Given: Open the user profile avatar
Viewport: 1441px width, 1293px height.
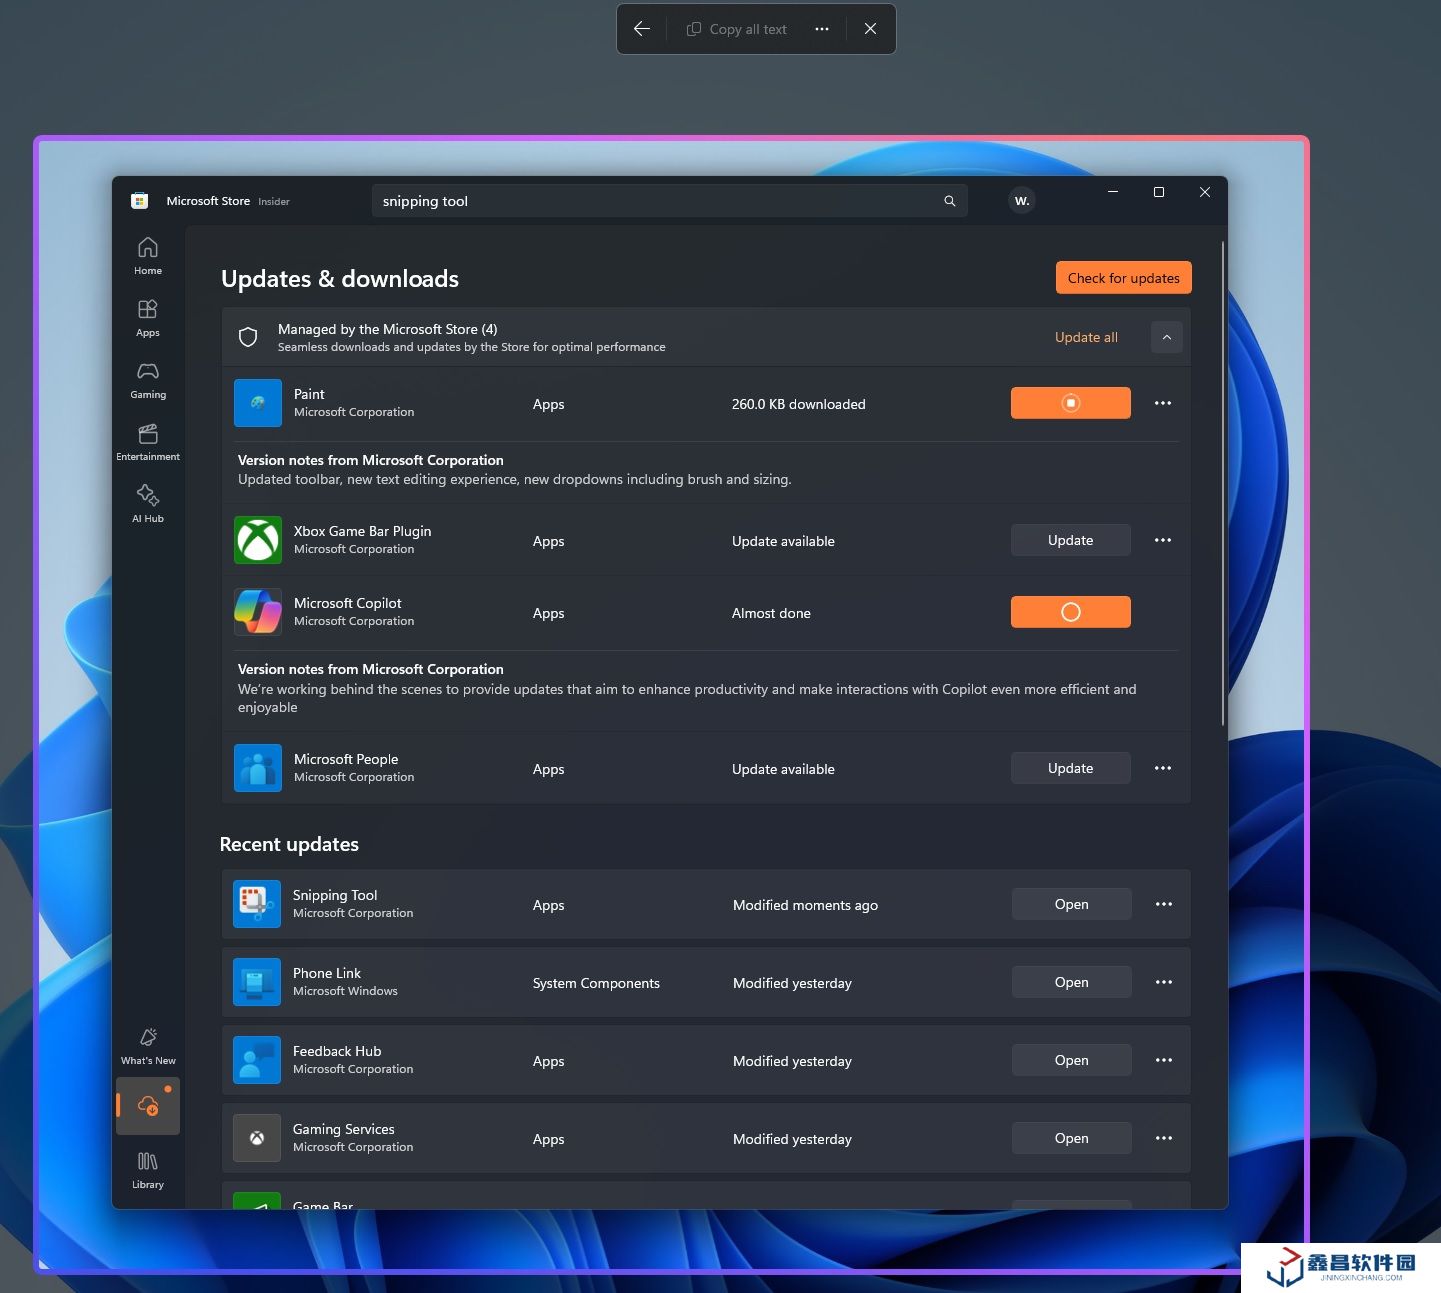Looking at the screenshot, I should (x=1021, y=201).
